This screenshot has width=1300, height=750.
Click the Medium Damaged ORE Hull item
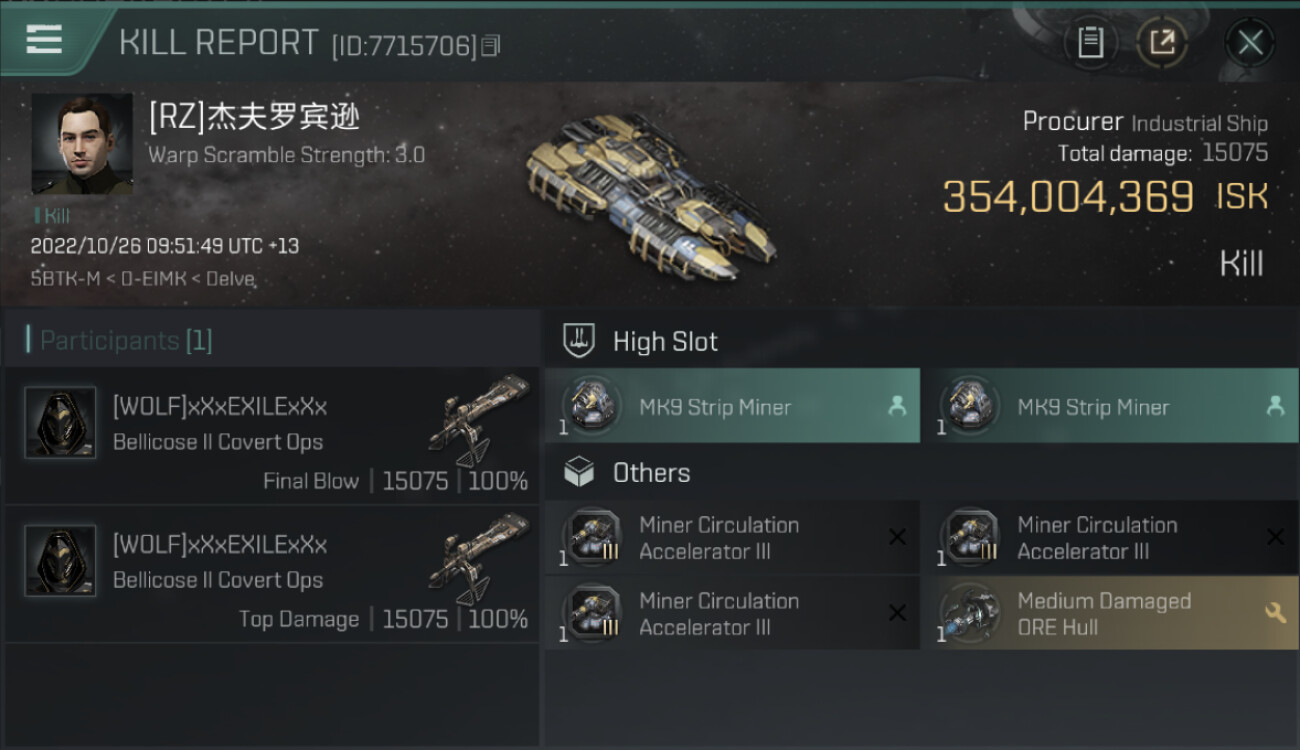pos(1110,613)
